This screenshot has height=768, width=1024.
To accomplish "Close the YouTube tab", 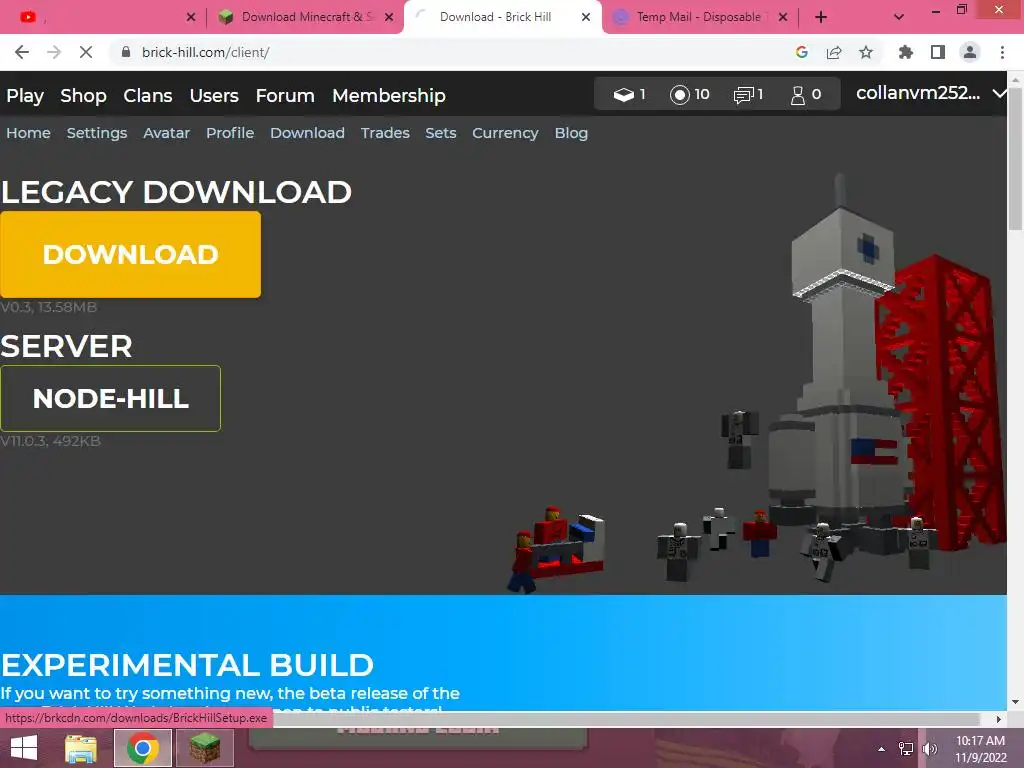I will tap(191, 17).
